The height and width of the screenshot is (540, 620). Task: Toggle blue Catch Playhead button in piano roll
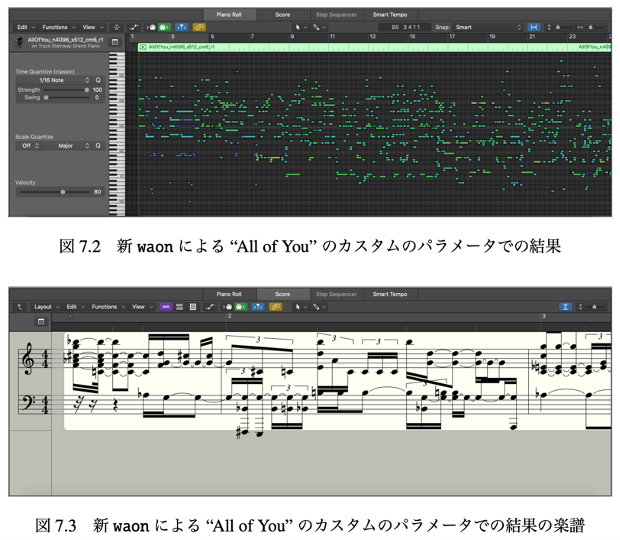[x=181, y=27]
